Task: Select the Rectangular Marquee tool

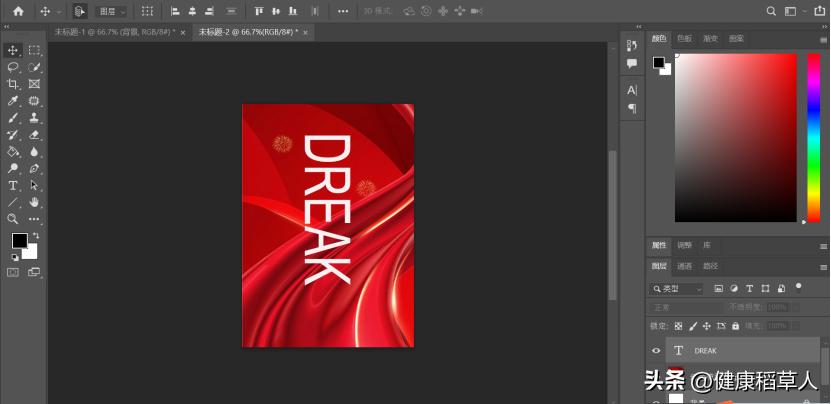Action: coord(34,50)
